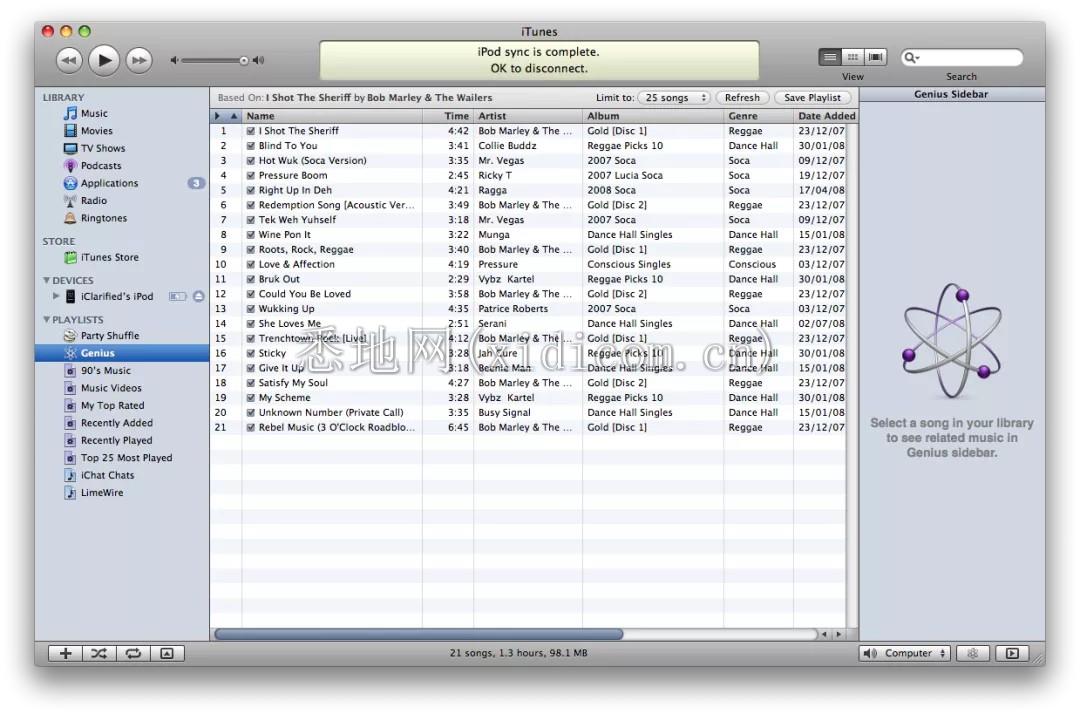Uncheck the Pressure Boom checkbox
1080x714 pixels.
click(251, 176)
